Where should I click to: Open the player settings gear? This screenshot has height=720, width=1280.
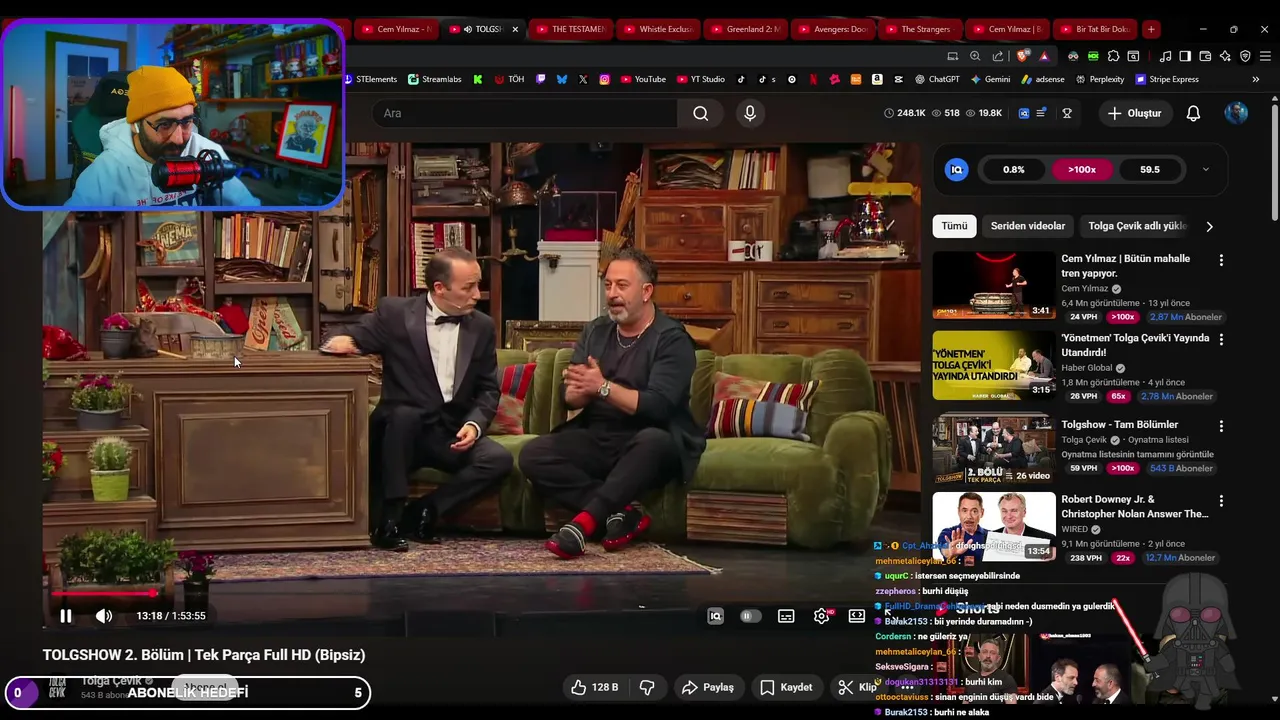click(822, 616)
